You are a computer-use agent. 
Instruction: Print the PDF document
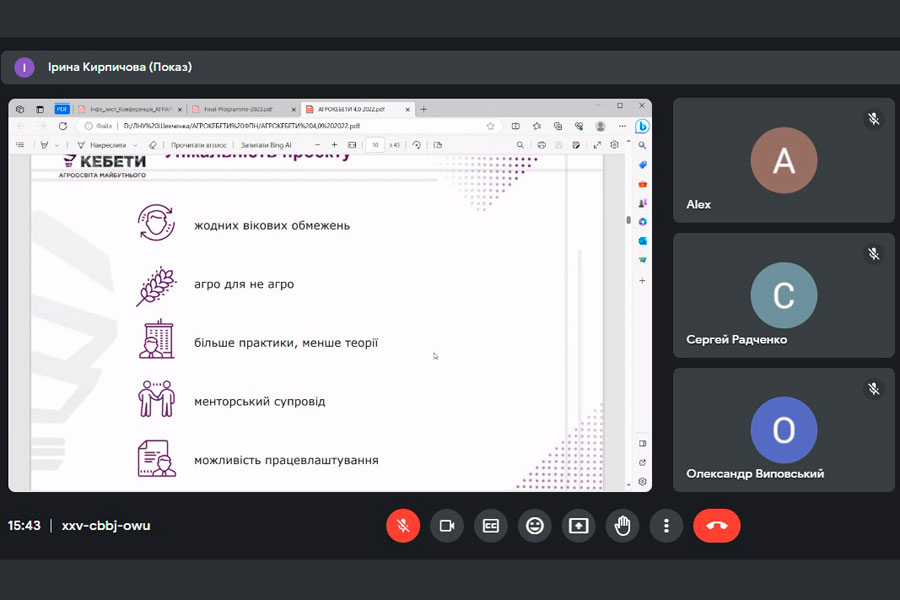coord(541,145)
